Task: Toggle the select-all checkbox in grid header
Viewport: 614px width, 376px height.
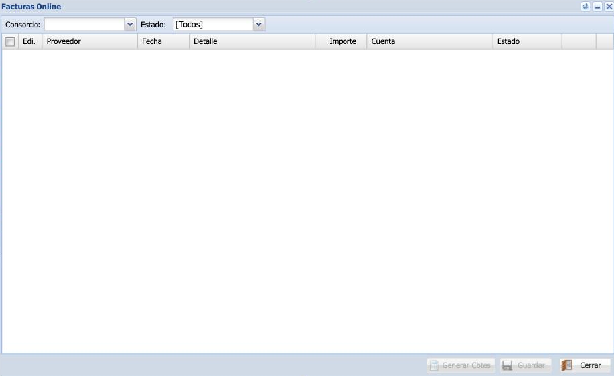Action: coord(10,42)
